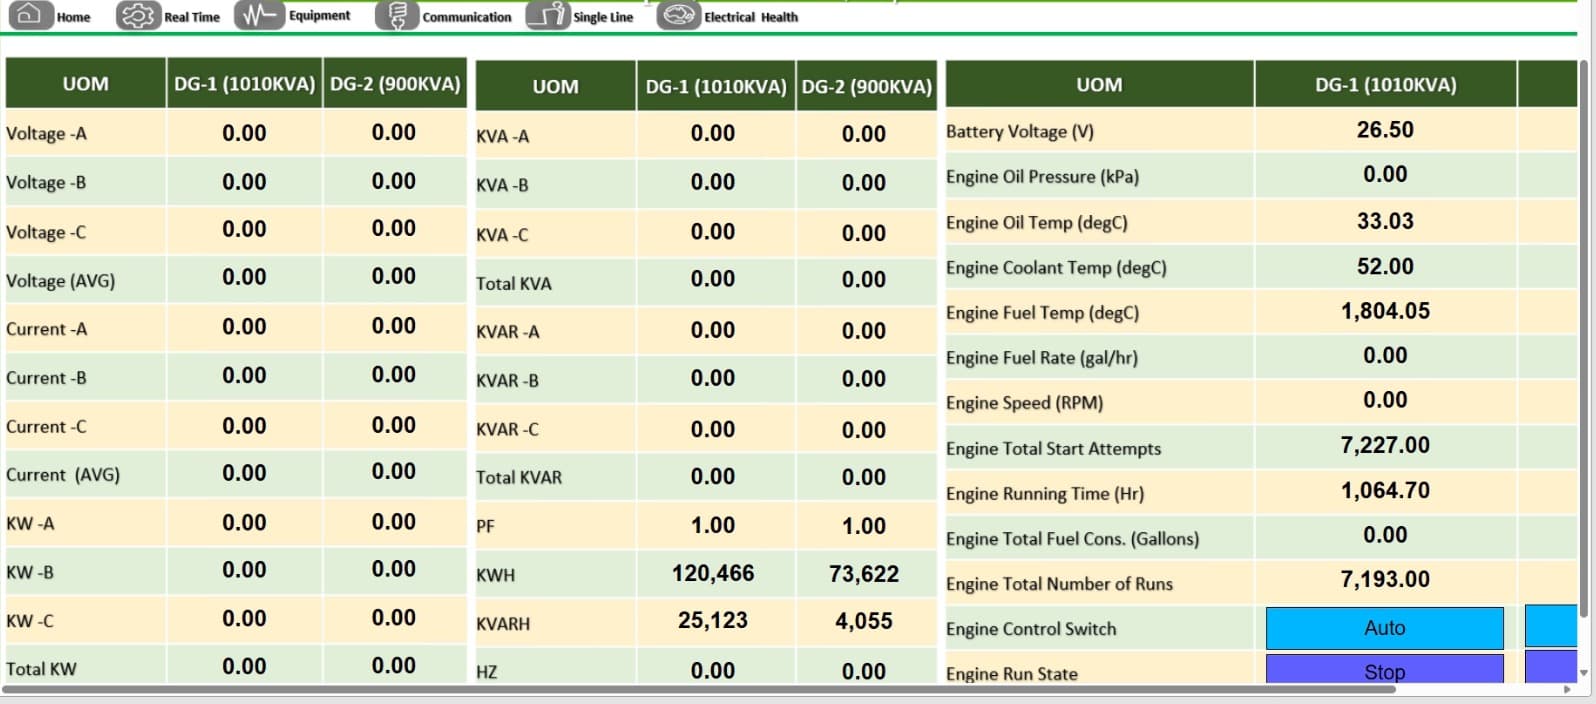Screen dimensions: 1596x704
Task: Select DG-1 KWH value 120,466
Action: pyautogui.click(x=713, y=573)
